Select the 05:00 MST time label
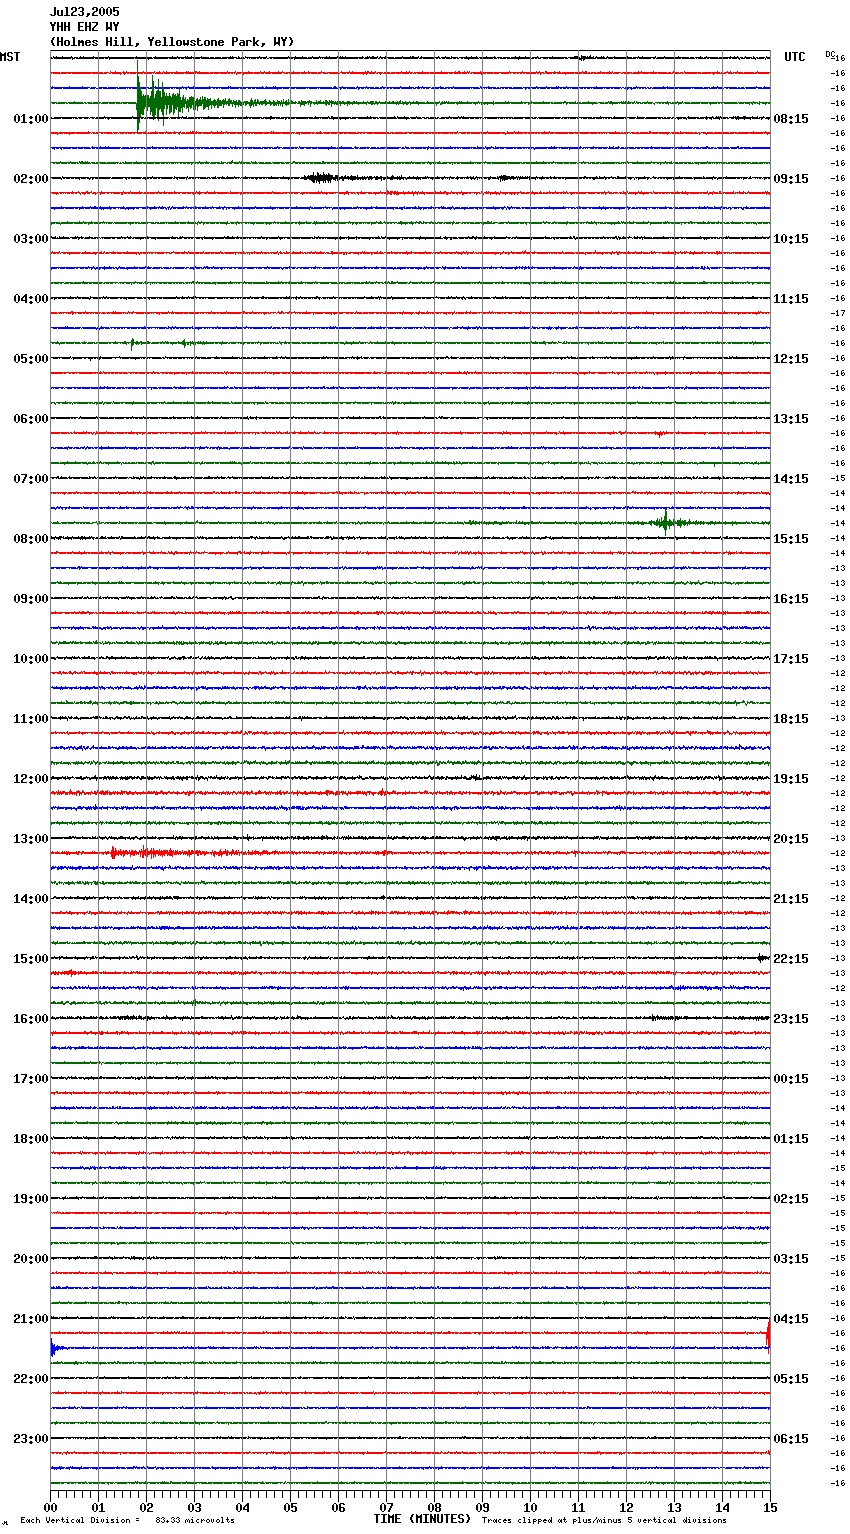This screenshot has height=1534, width=850. click(31, 359)
